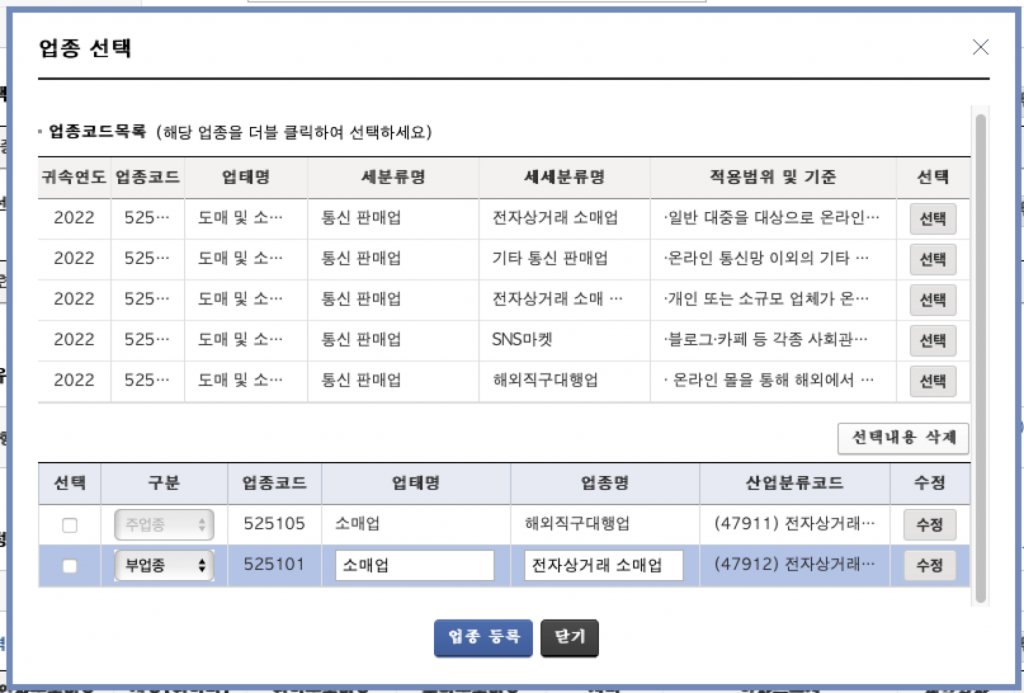Image resolution: width=1024 pixels, height=693 pixels.
Task: Check the checkbox for code 525105 row
Action: [69, 524]
